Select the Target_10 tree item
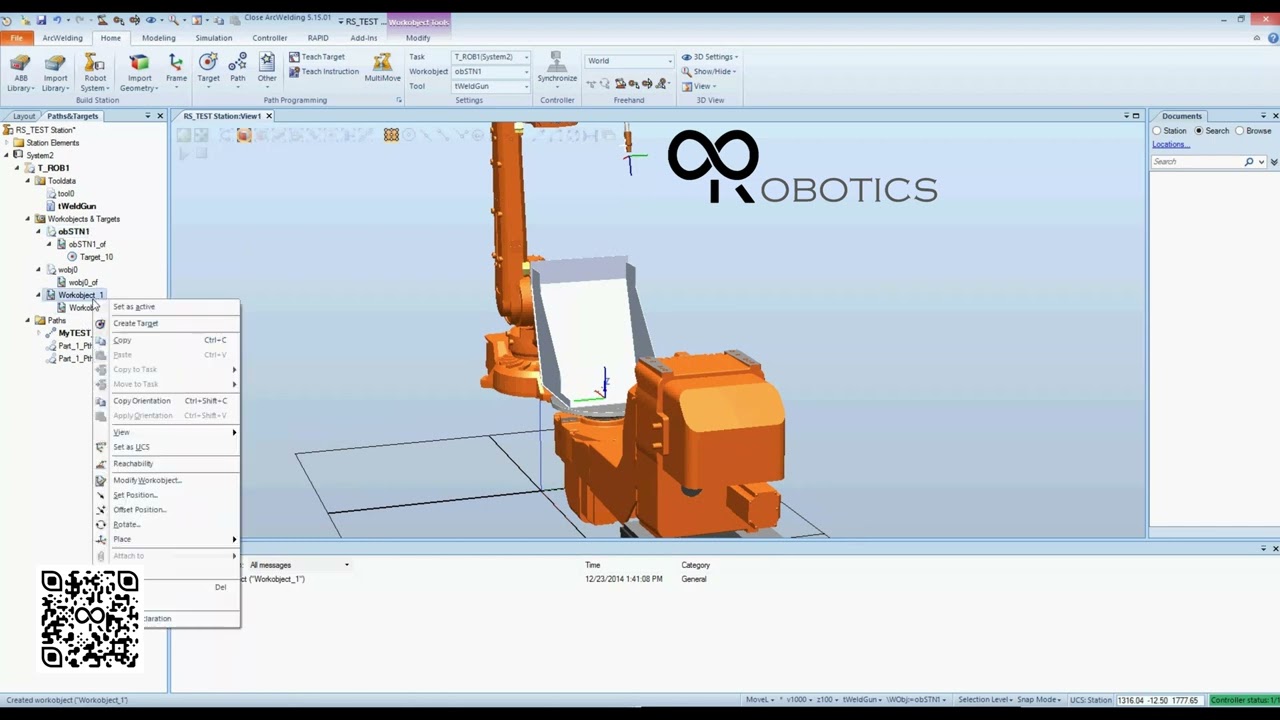Viewport: 1280px width, 720px height. pos(96,257)
